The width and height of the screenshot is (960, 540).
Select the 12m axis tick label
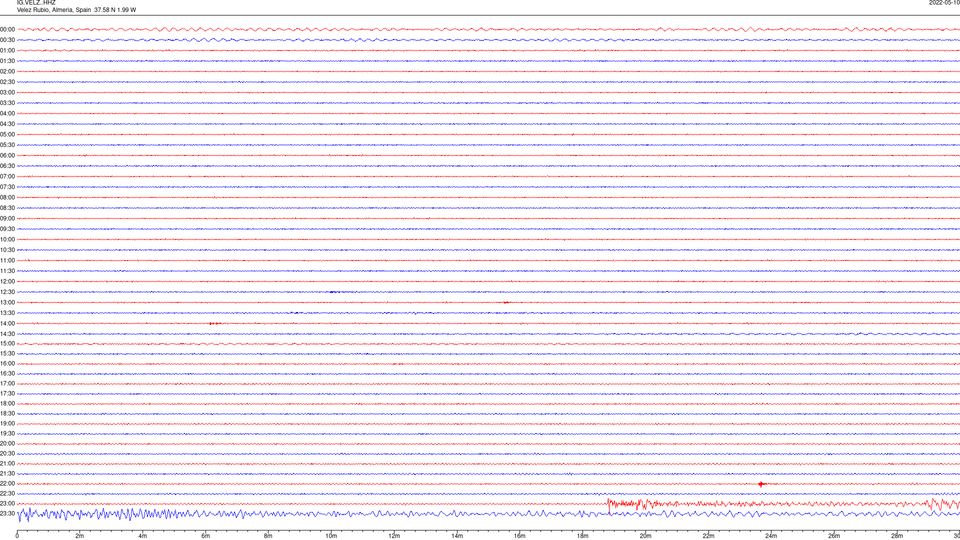(394, 536)
